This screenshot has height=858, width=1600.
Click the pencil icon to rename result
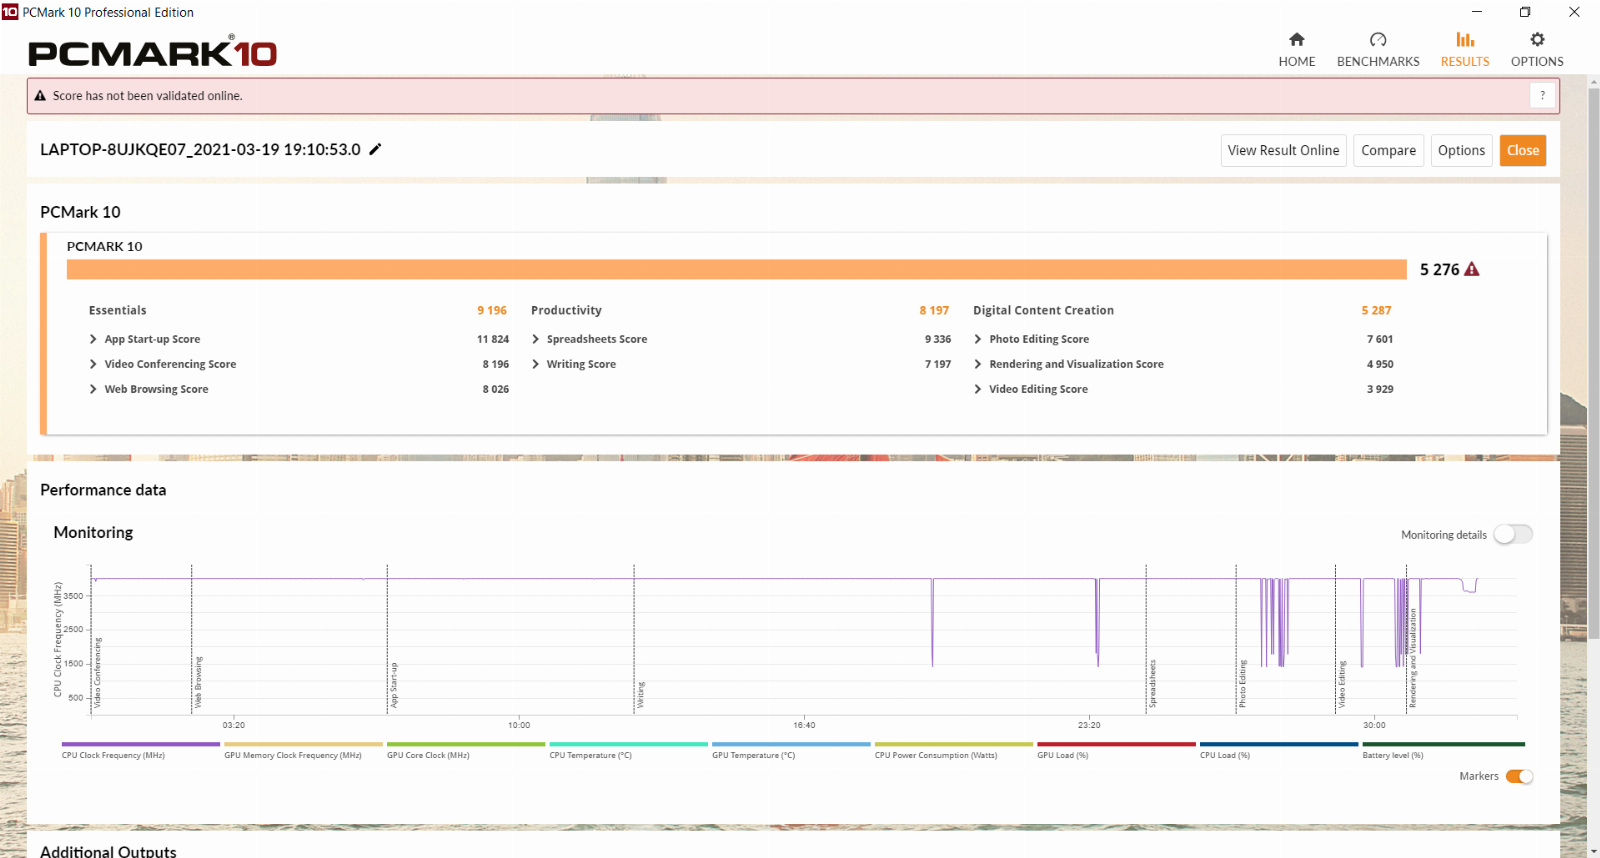click(x=375, y=149)
